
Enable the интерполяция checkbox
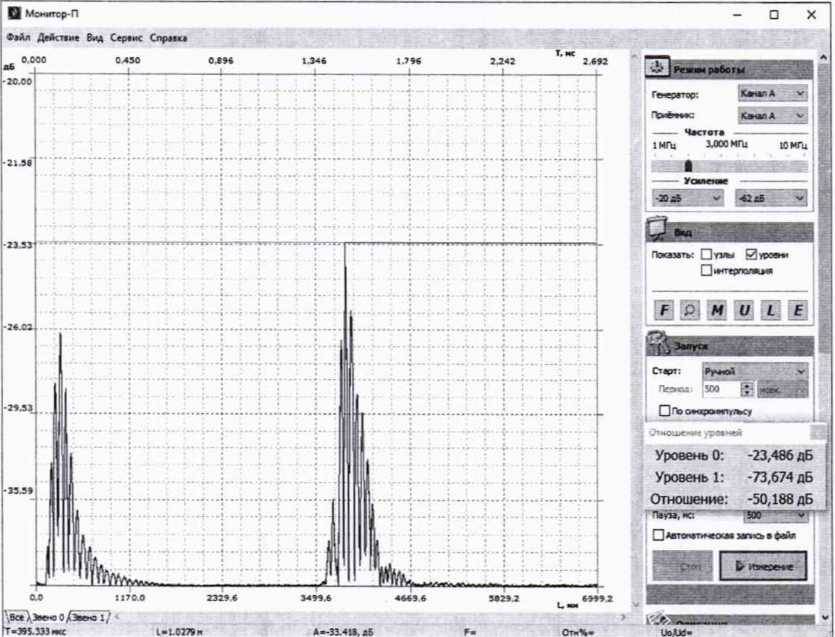706,271
